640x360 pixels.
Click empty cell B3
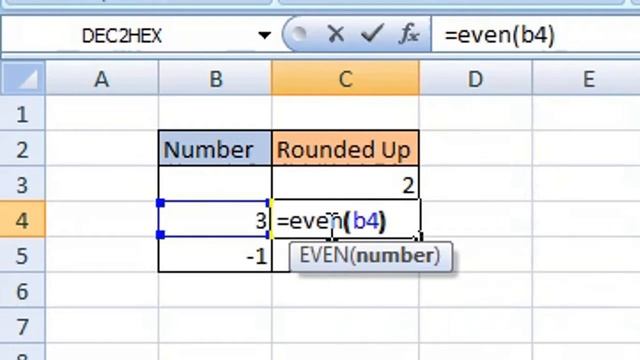(x=215, y=184)
